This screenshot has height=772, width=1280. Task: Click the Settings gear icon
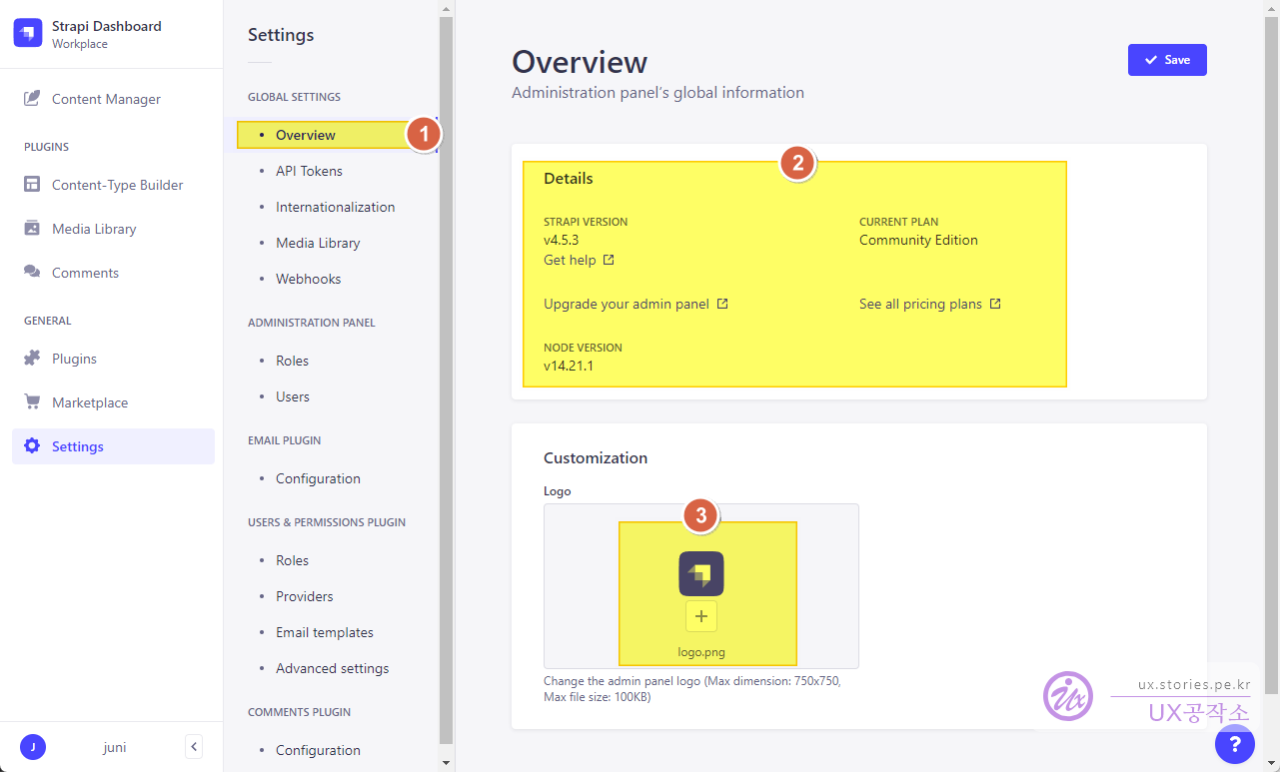tap(32, 446)
